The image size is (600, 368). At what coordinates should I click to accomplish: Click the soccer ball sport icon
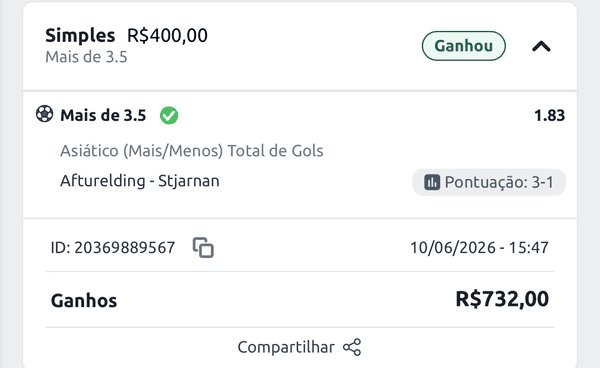pyautogui.click(x=44, y=114)
